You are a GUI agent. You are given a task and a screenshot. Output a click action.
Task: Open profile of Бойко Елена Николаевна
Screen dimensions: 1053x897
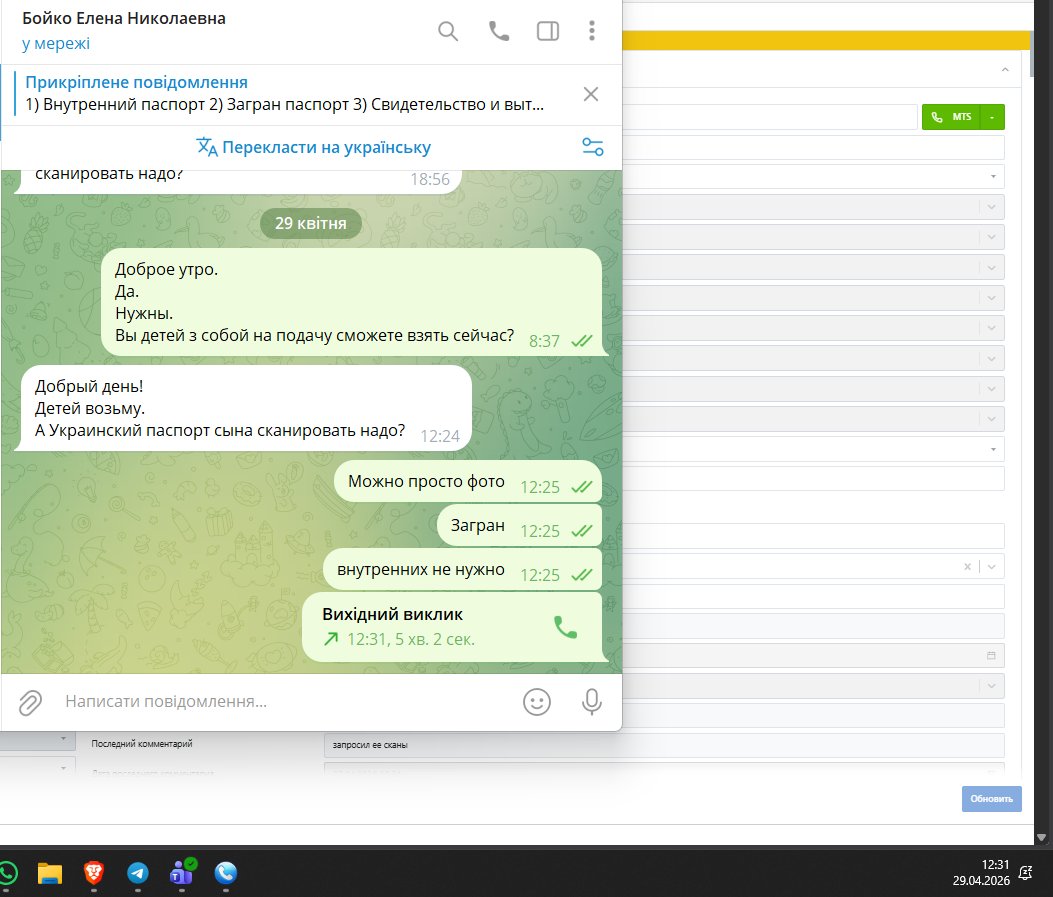point(124,19)
